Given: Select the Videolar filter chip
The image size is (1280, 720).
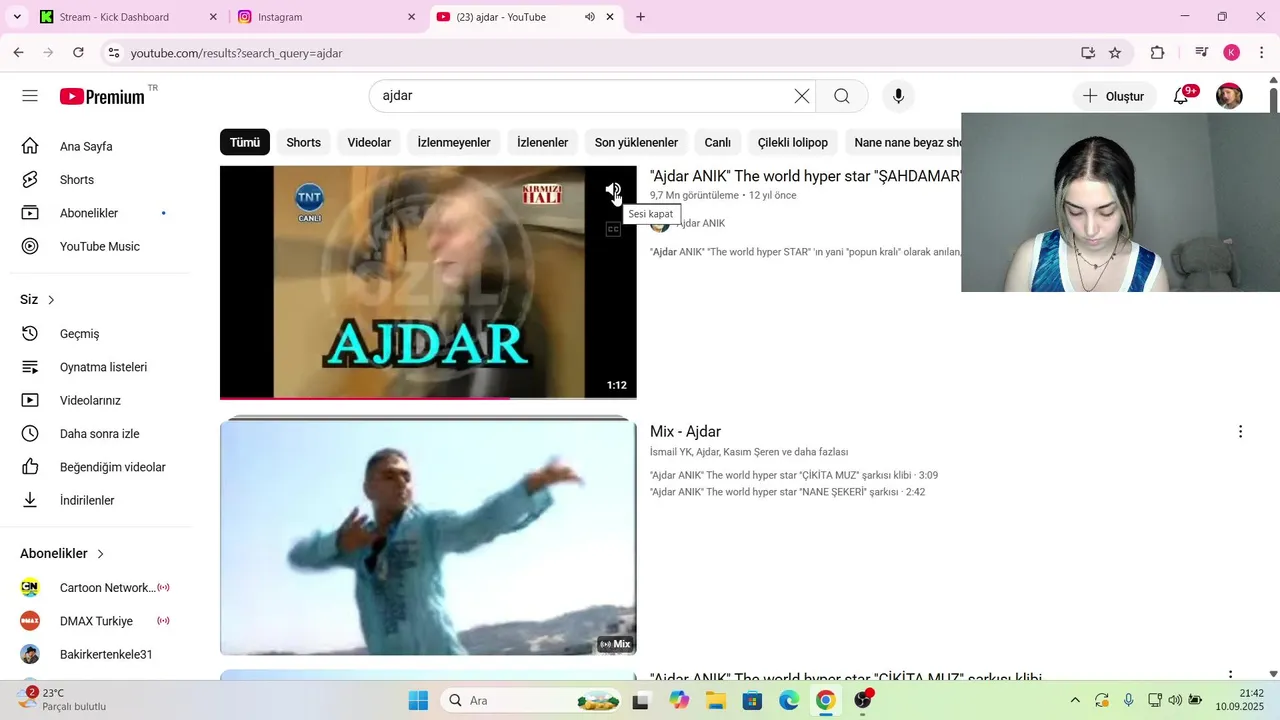Looking at the screenshot, I should [x=369, y=142].
